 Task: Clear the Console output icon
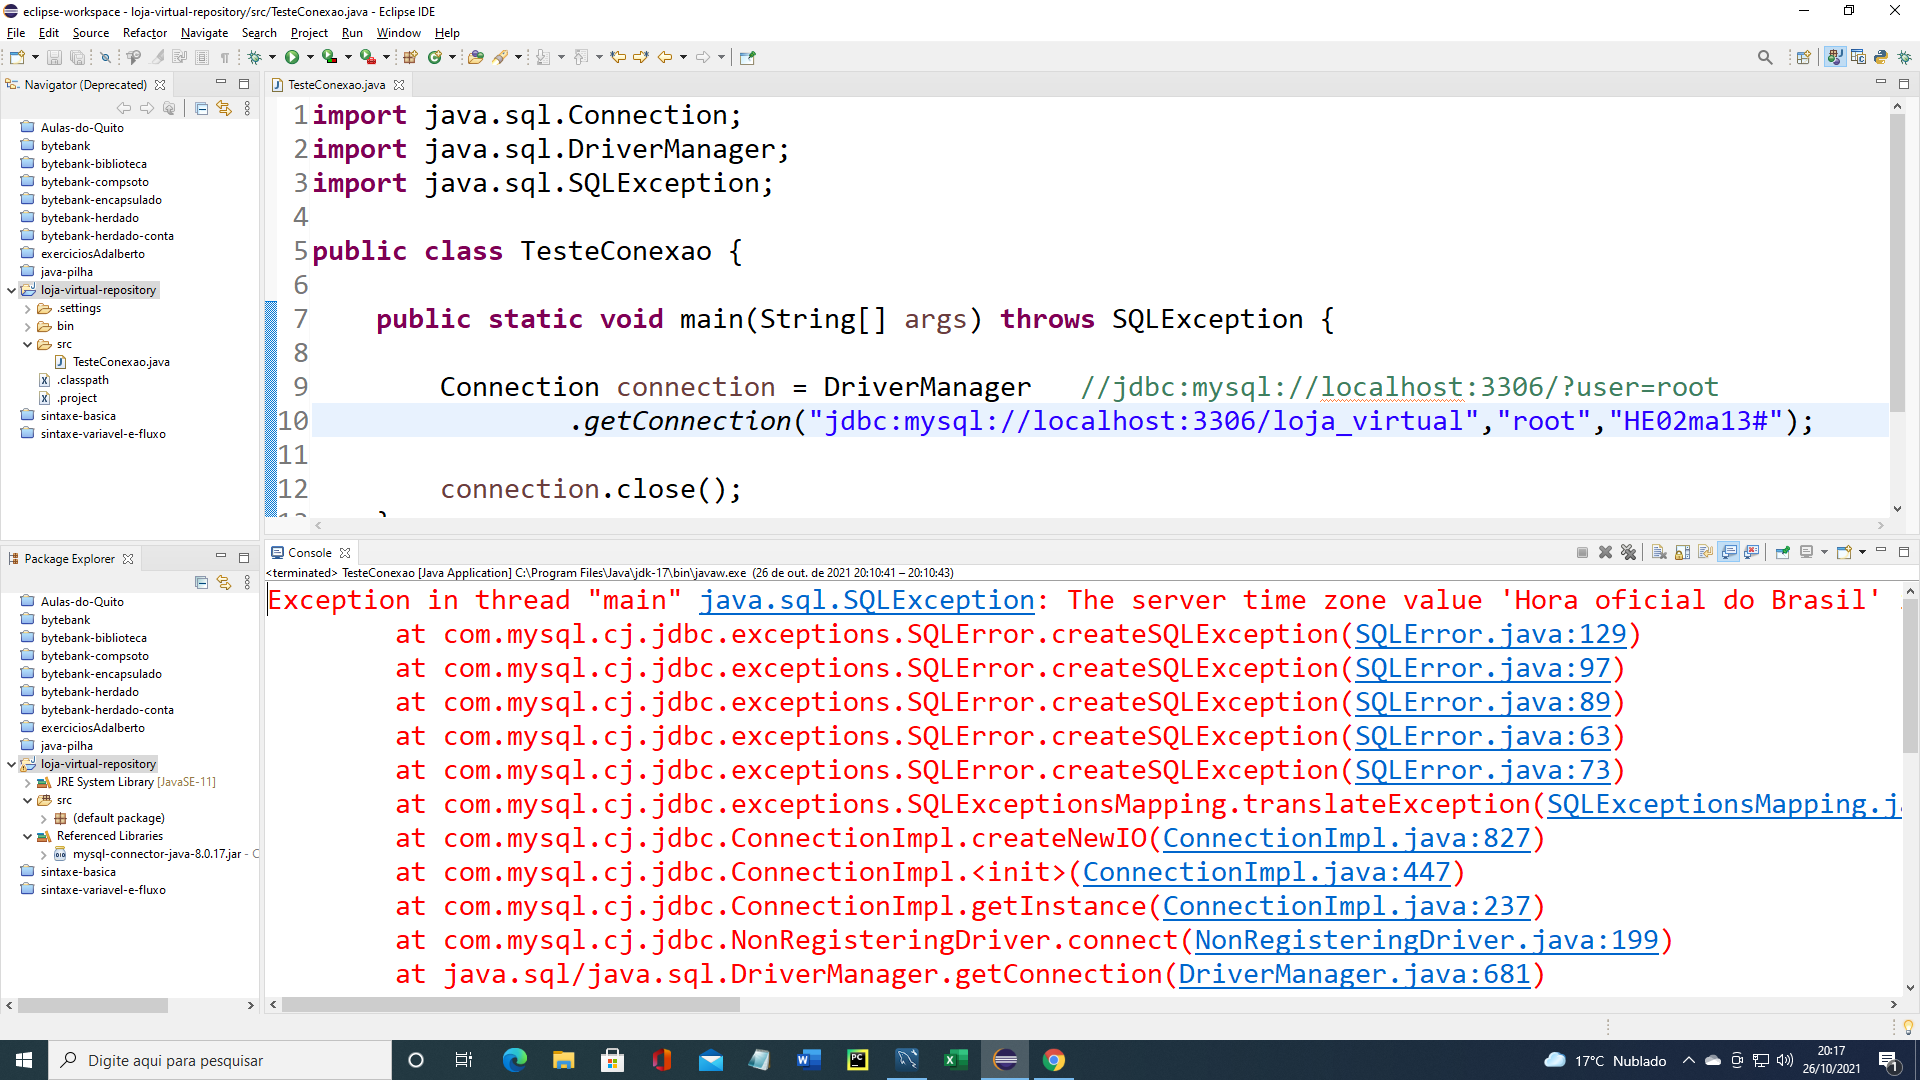click(1659, 552)
